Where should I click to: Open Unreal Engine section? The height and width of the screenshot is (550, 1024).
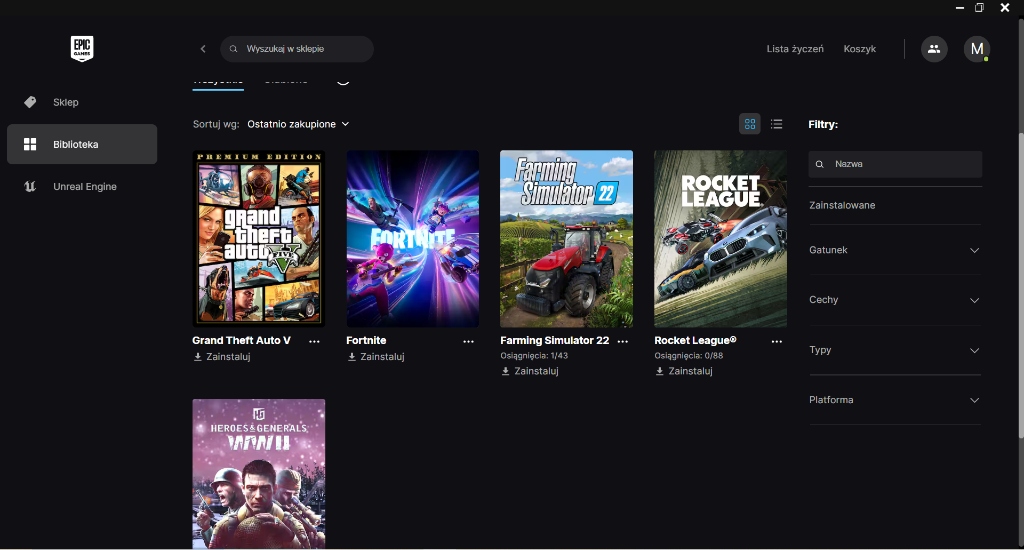pos(82,186)
